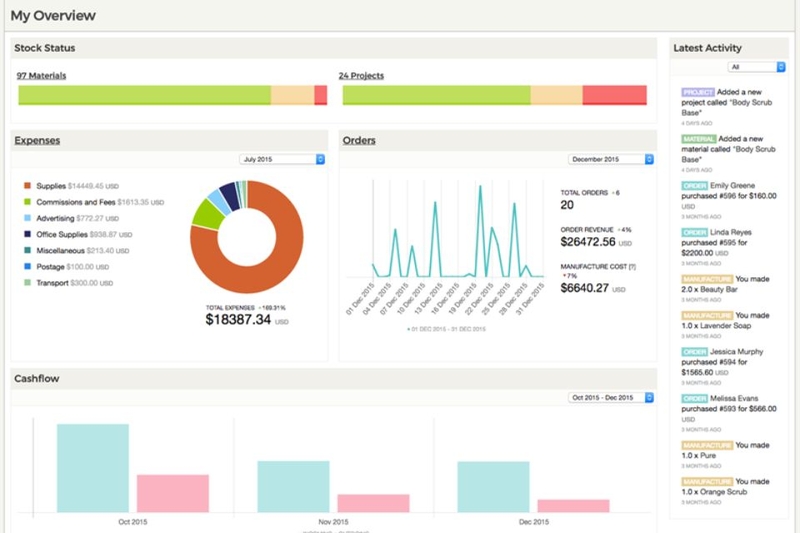Click the Stock Status heading
Screen dimensions: 800x533
45,48
